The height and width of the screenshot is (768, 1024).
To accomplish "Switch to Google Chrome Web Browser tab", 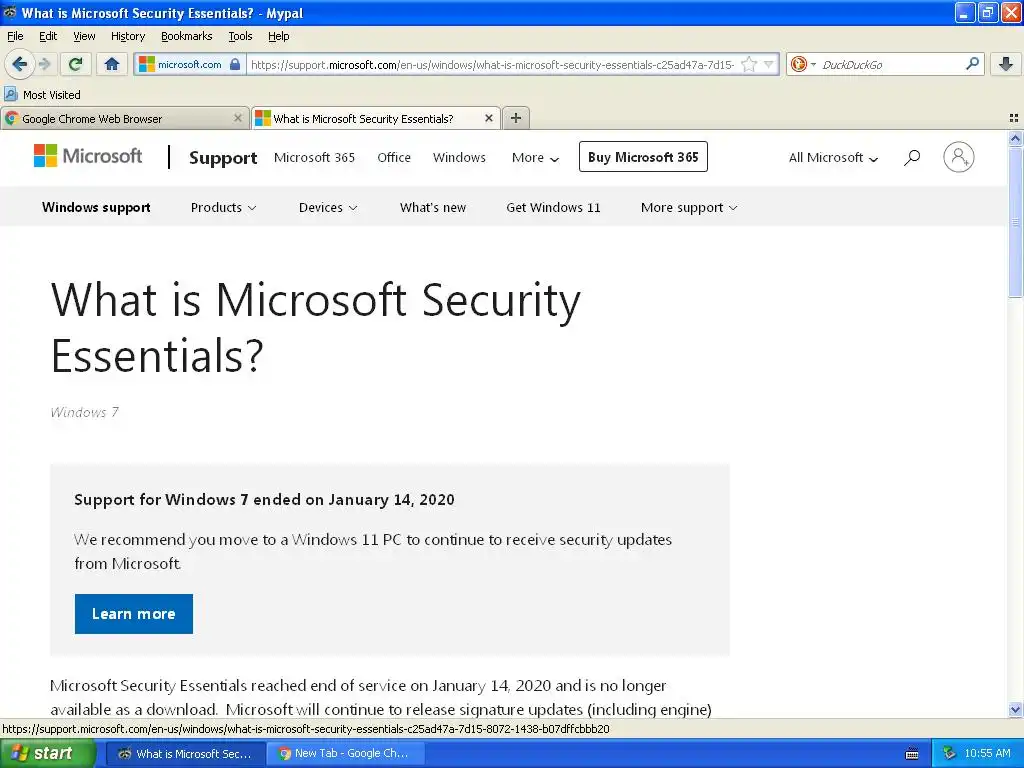I will click(124, 118).
